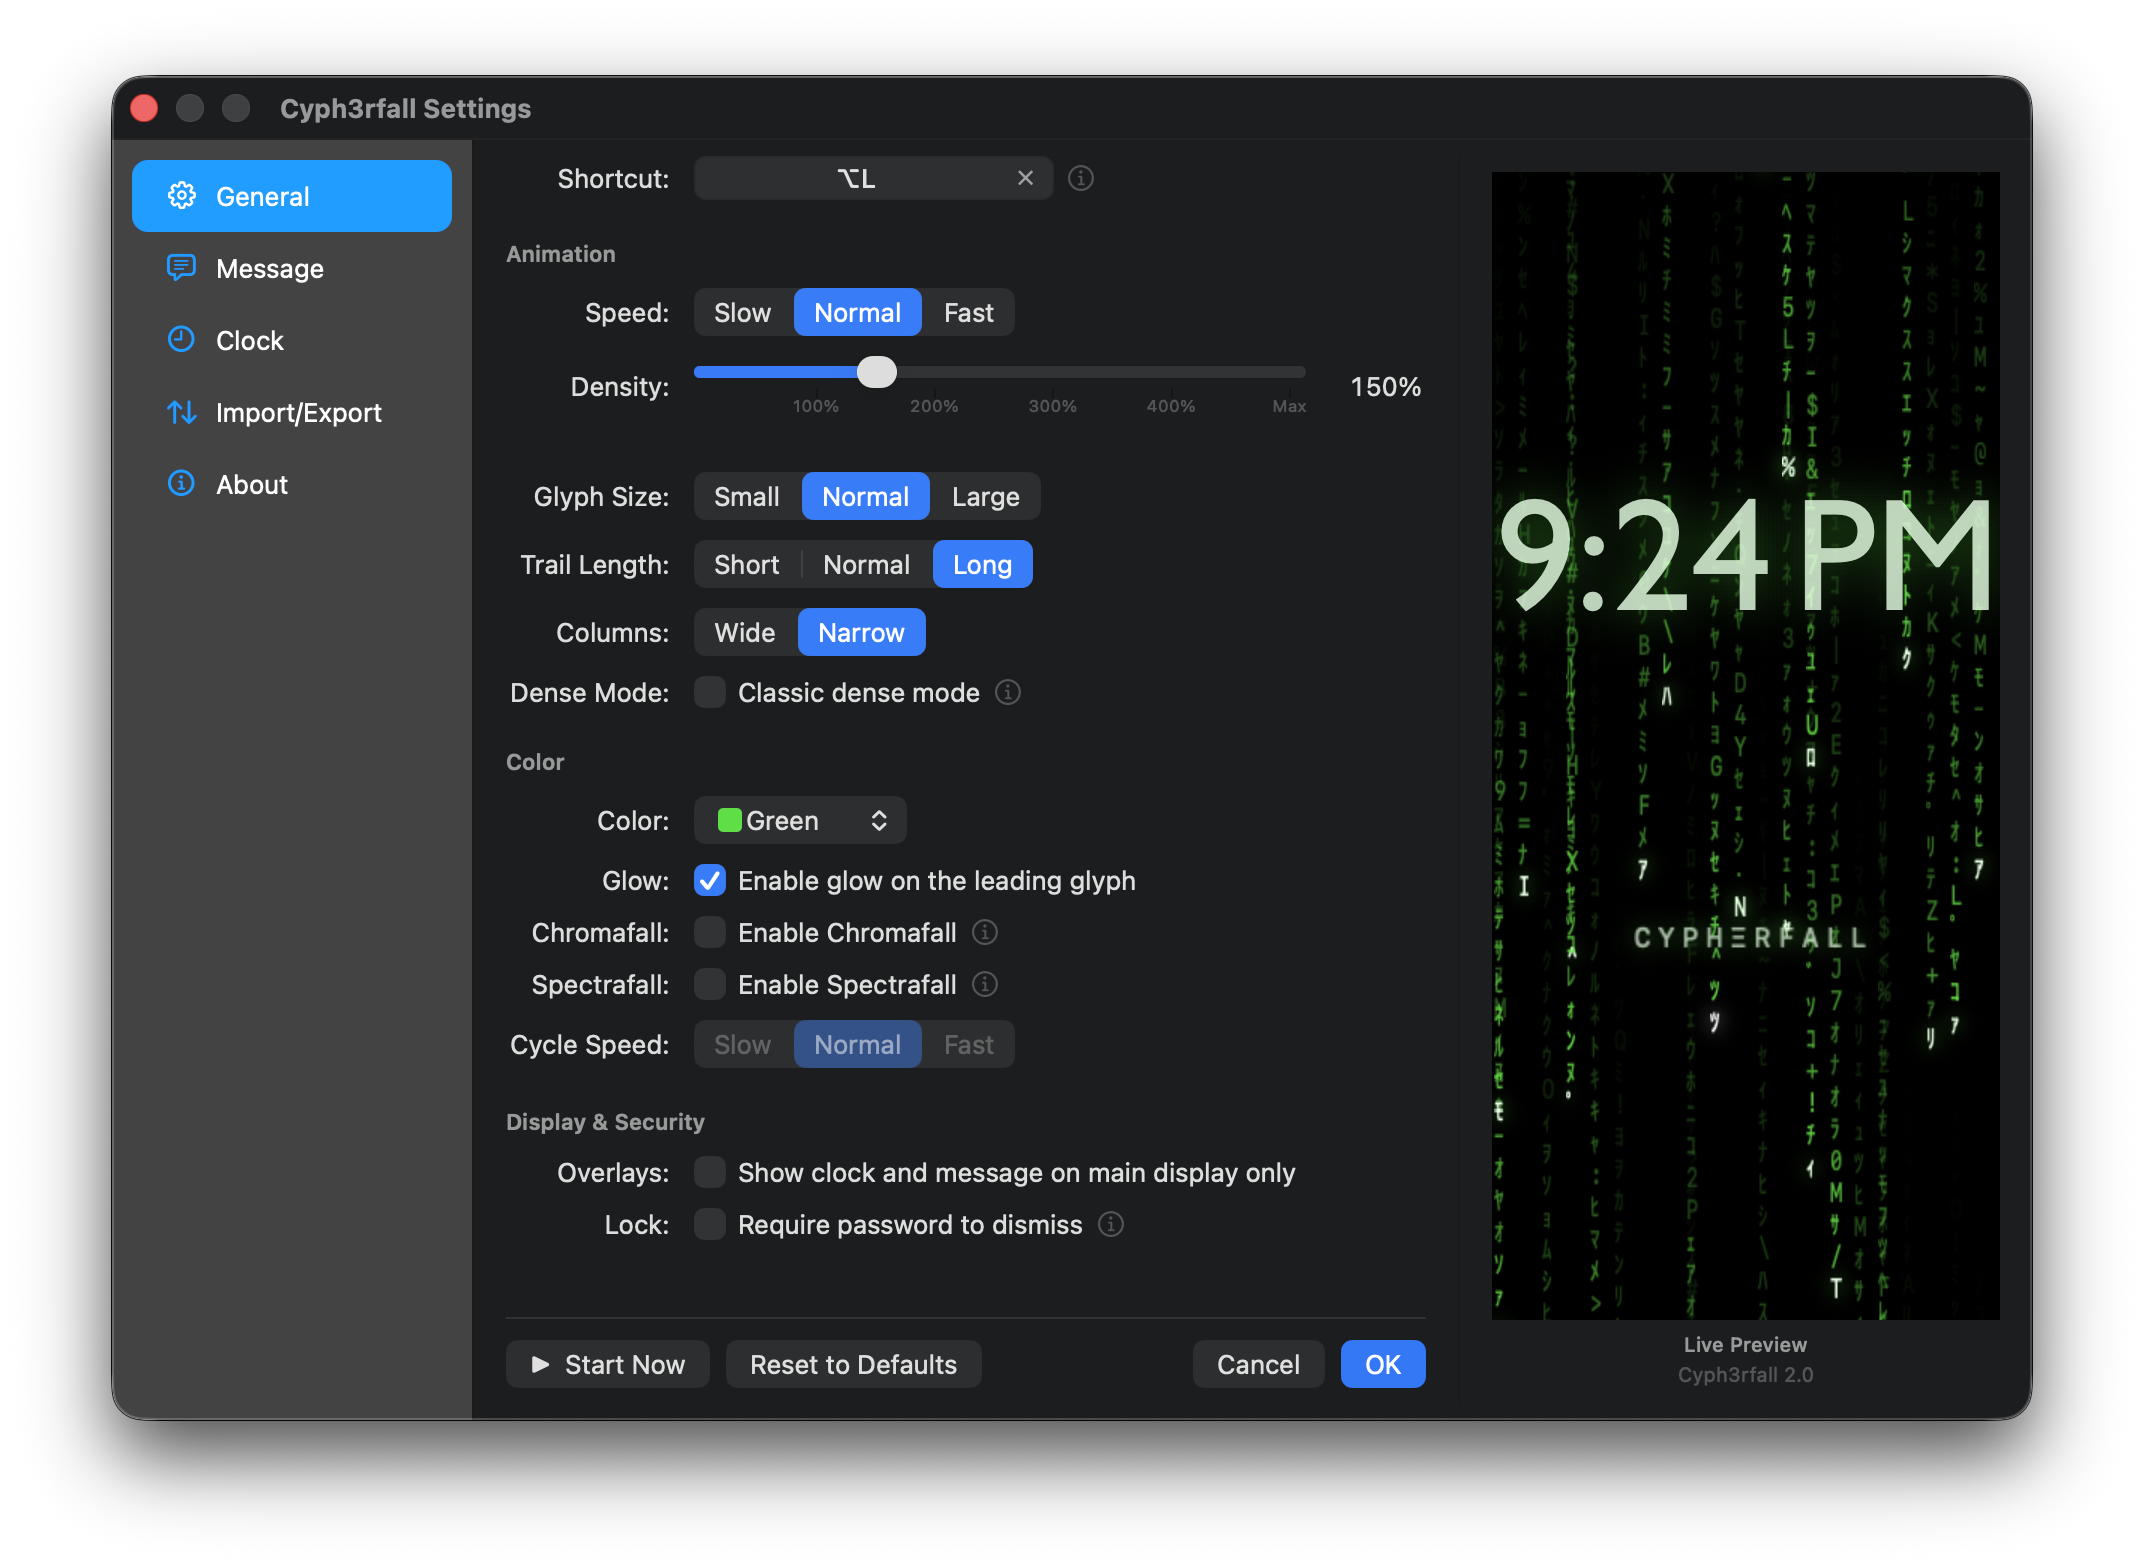Choose Large glyph size

[986, 496]
